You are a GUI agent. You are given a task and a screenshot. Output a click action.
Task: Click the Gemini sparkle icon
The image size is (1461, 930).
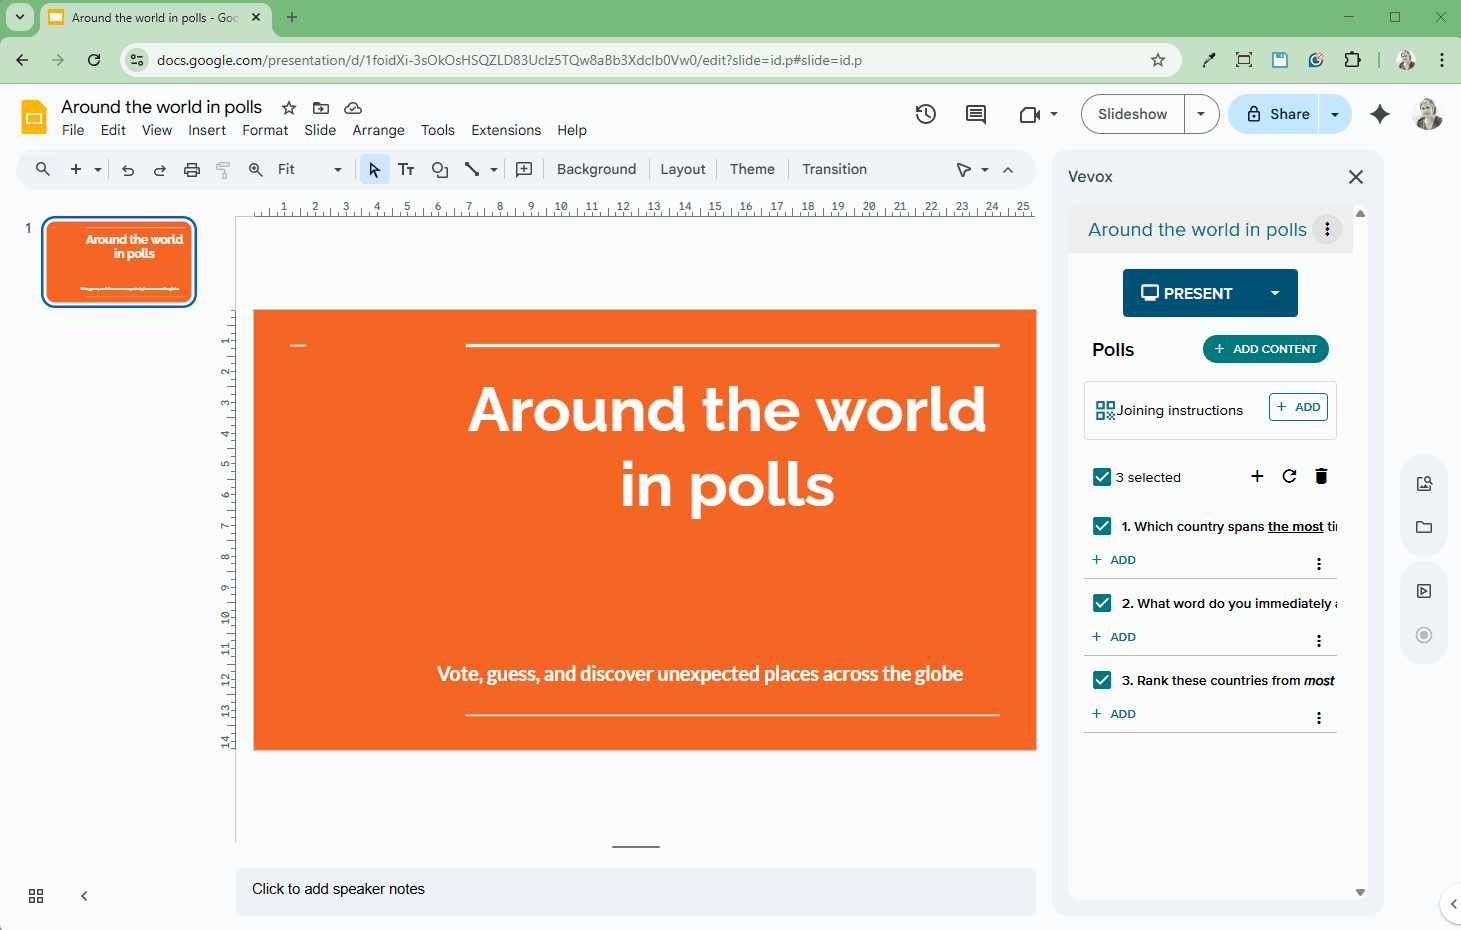click(1380, 114)
